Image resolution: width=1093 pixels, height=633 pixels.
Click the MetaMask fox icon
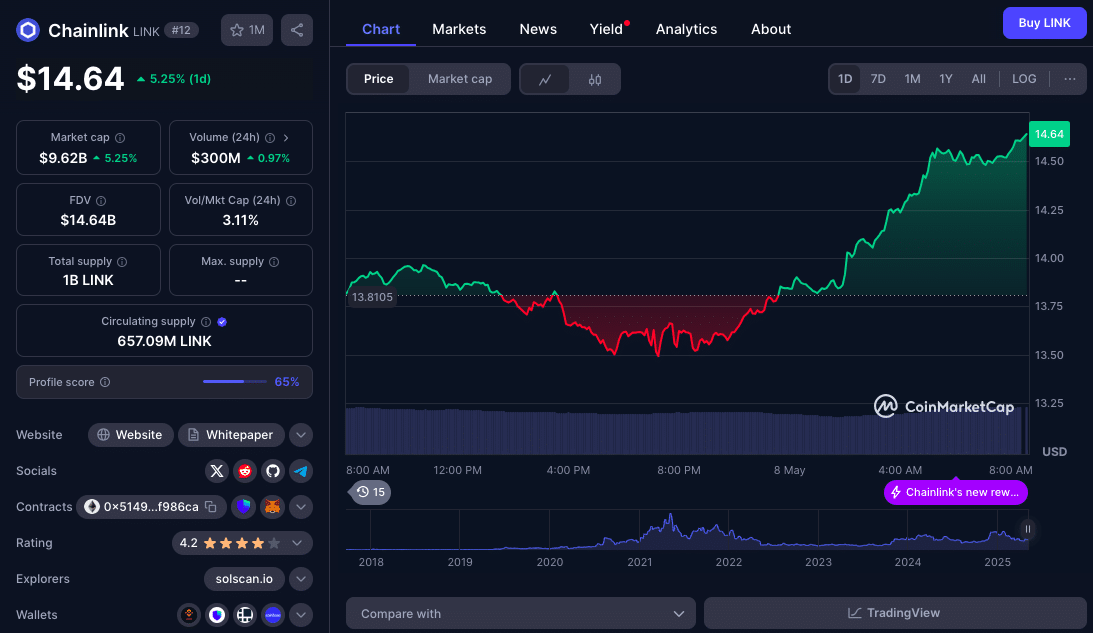tap(273, 507)
